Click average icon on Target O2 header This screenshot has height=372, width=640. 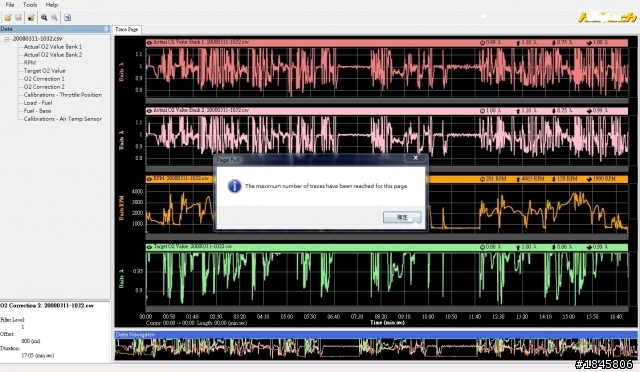coord(589,247)
